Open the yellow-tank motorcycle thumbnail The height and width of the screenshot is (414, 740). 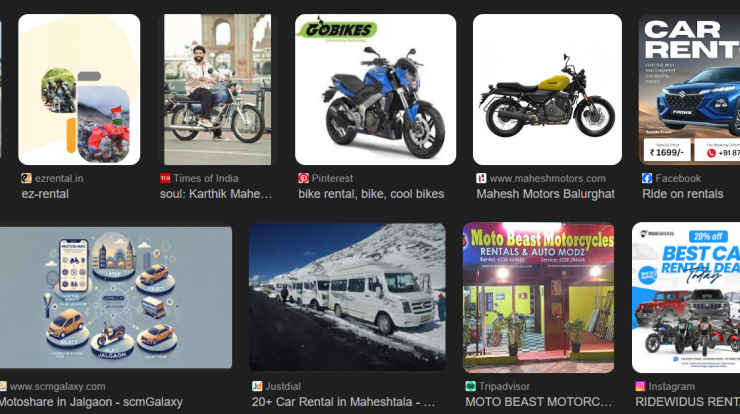click(x=547, y=90)
